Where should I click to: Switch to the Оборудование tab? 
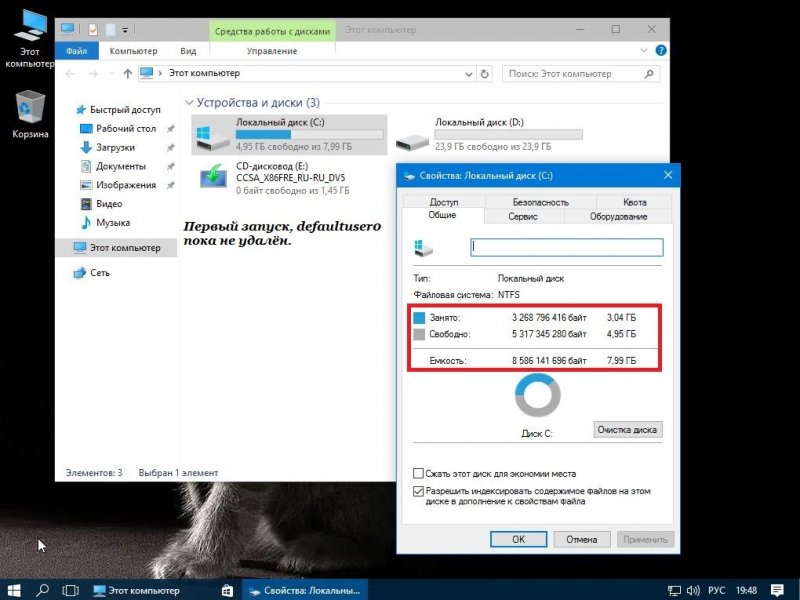point(618,216)
